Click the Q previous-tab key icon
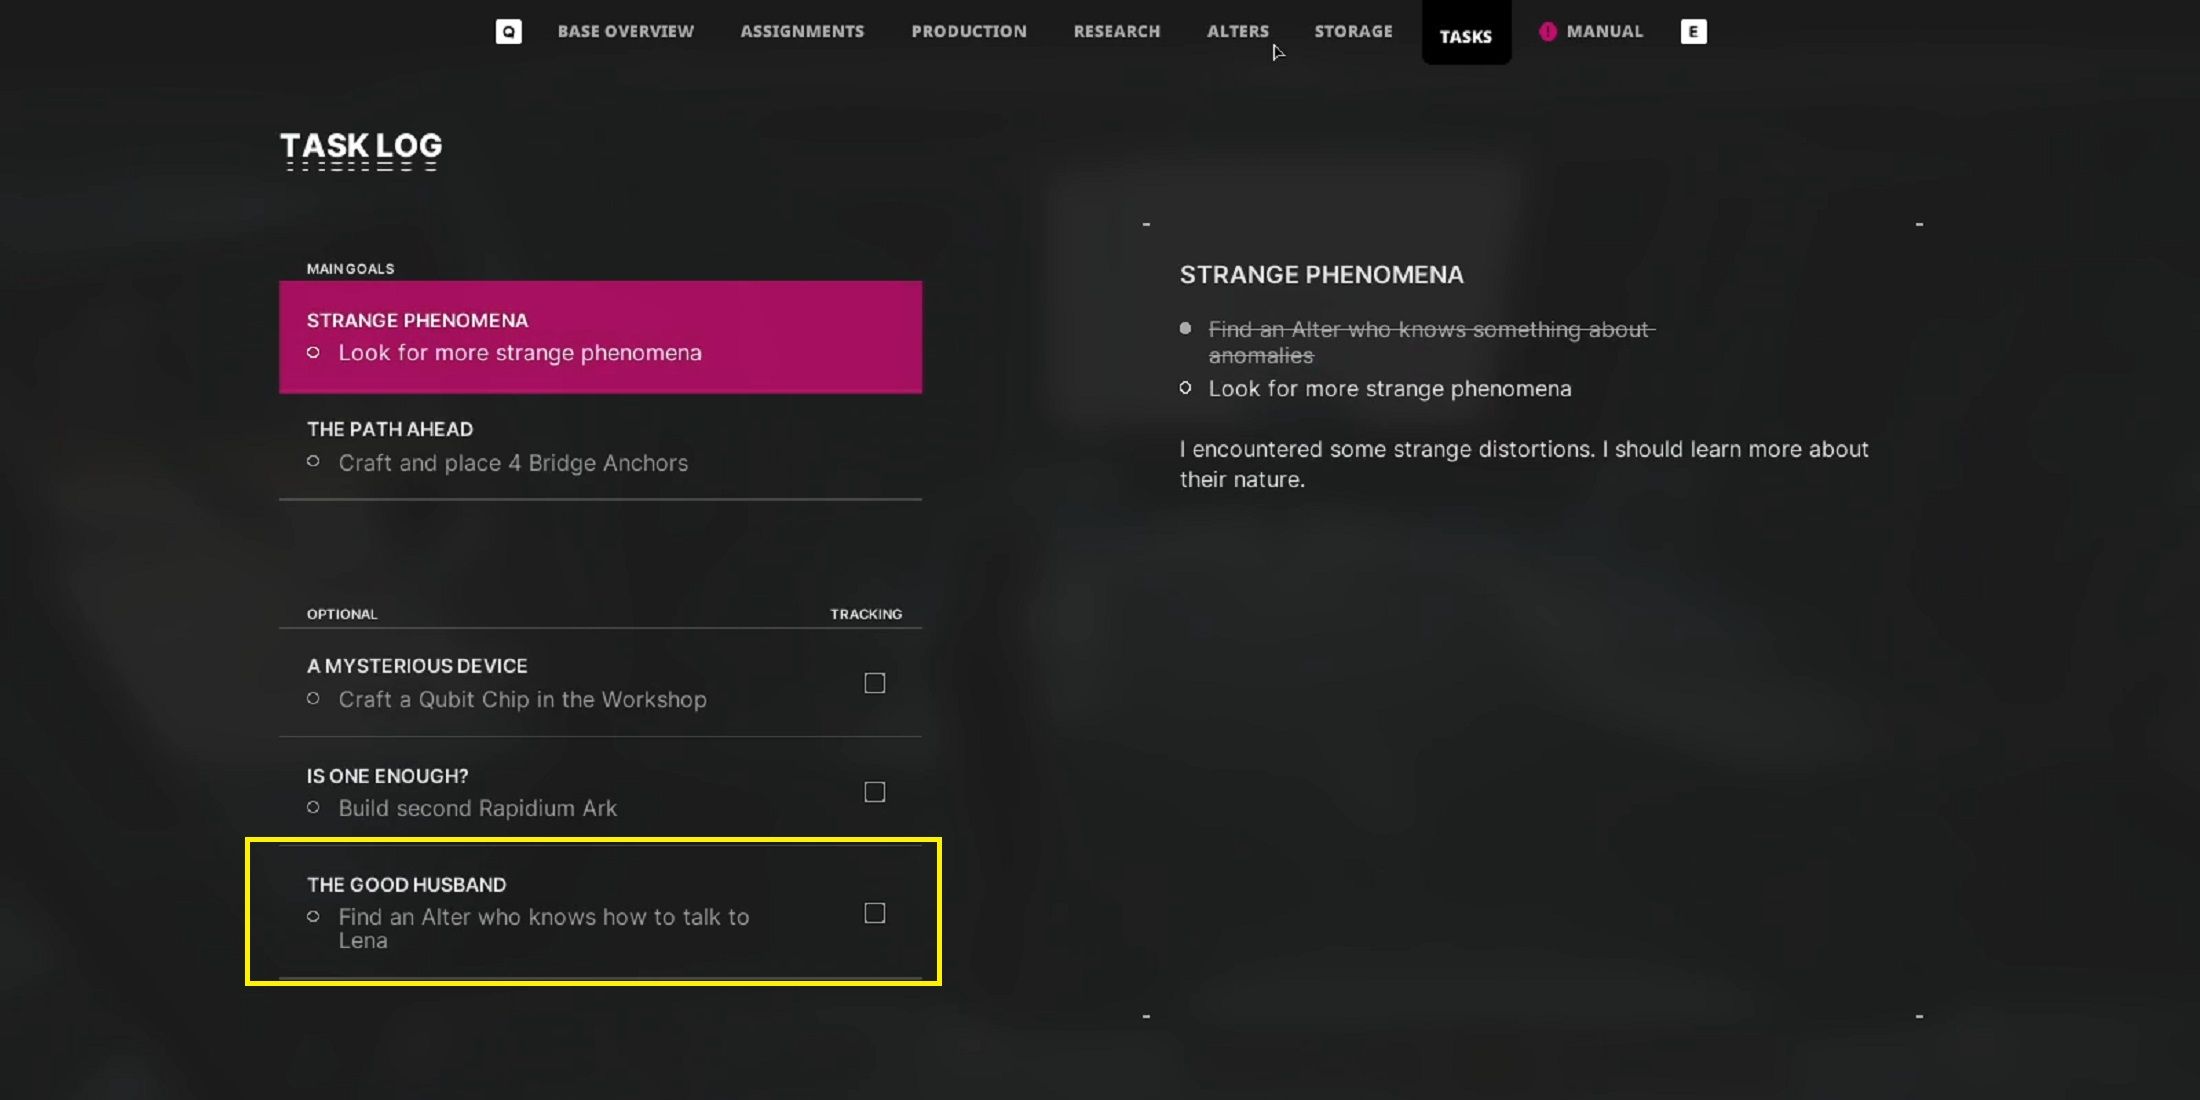Screen dimensions: 2200x1100 click(508, 32)
